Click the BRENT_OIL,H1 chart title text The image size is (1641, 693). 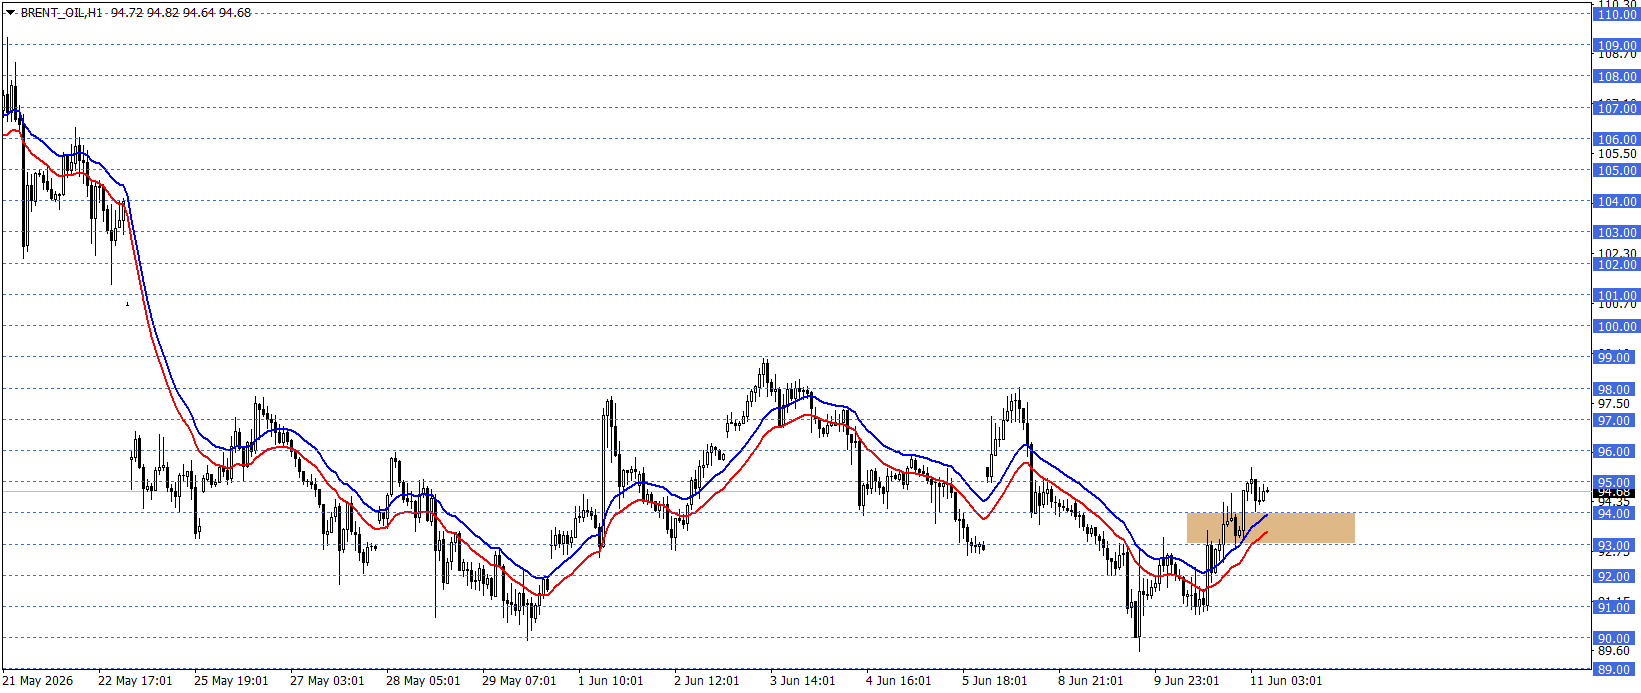click(x=61, y=13)
